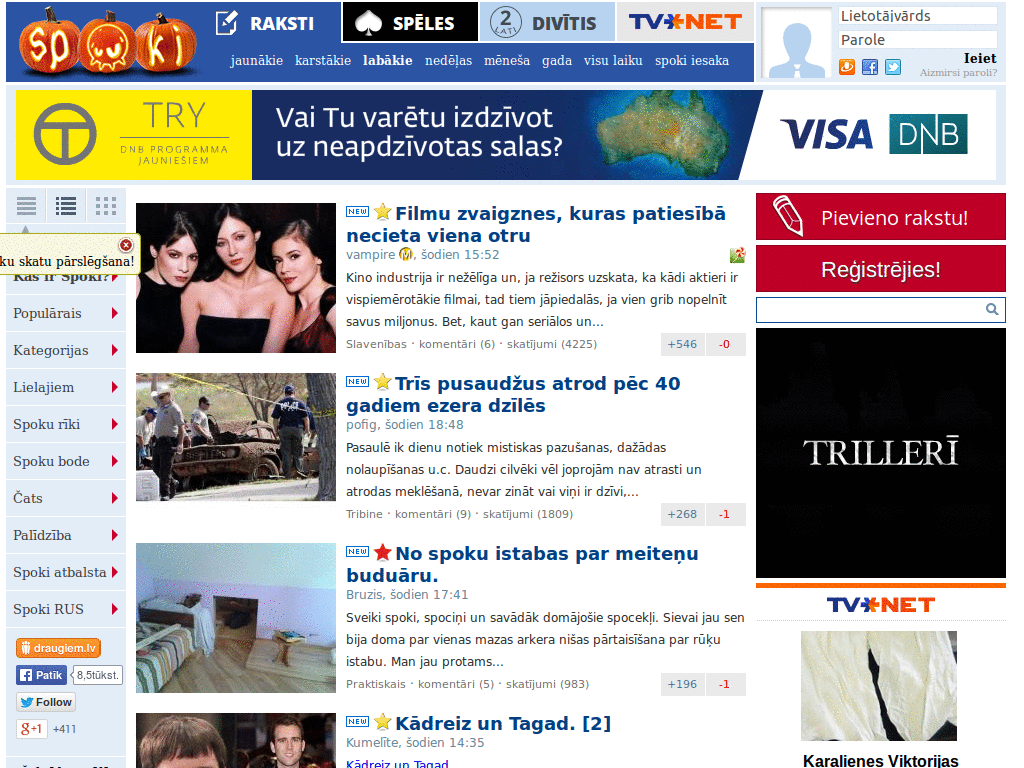Viewport: 1024px width, 768px height.
Task: Open the SPĒLES tab
Action: point(409,23)
